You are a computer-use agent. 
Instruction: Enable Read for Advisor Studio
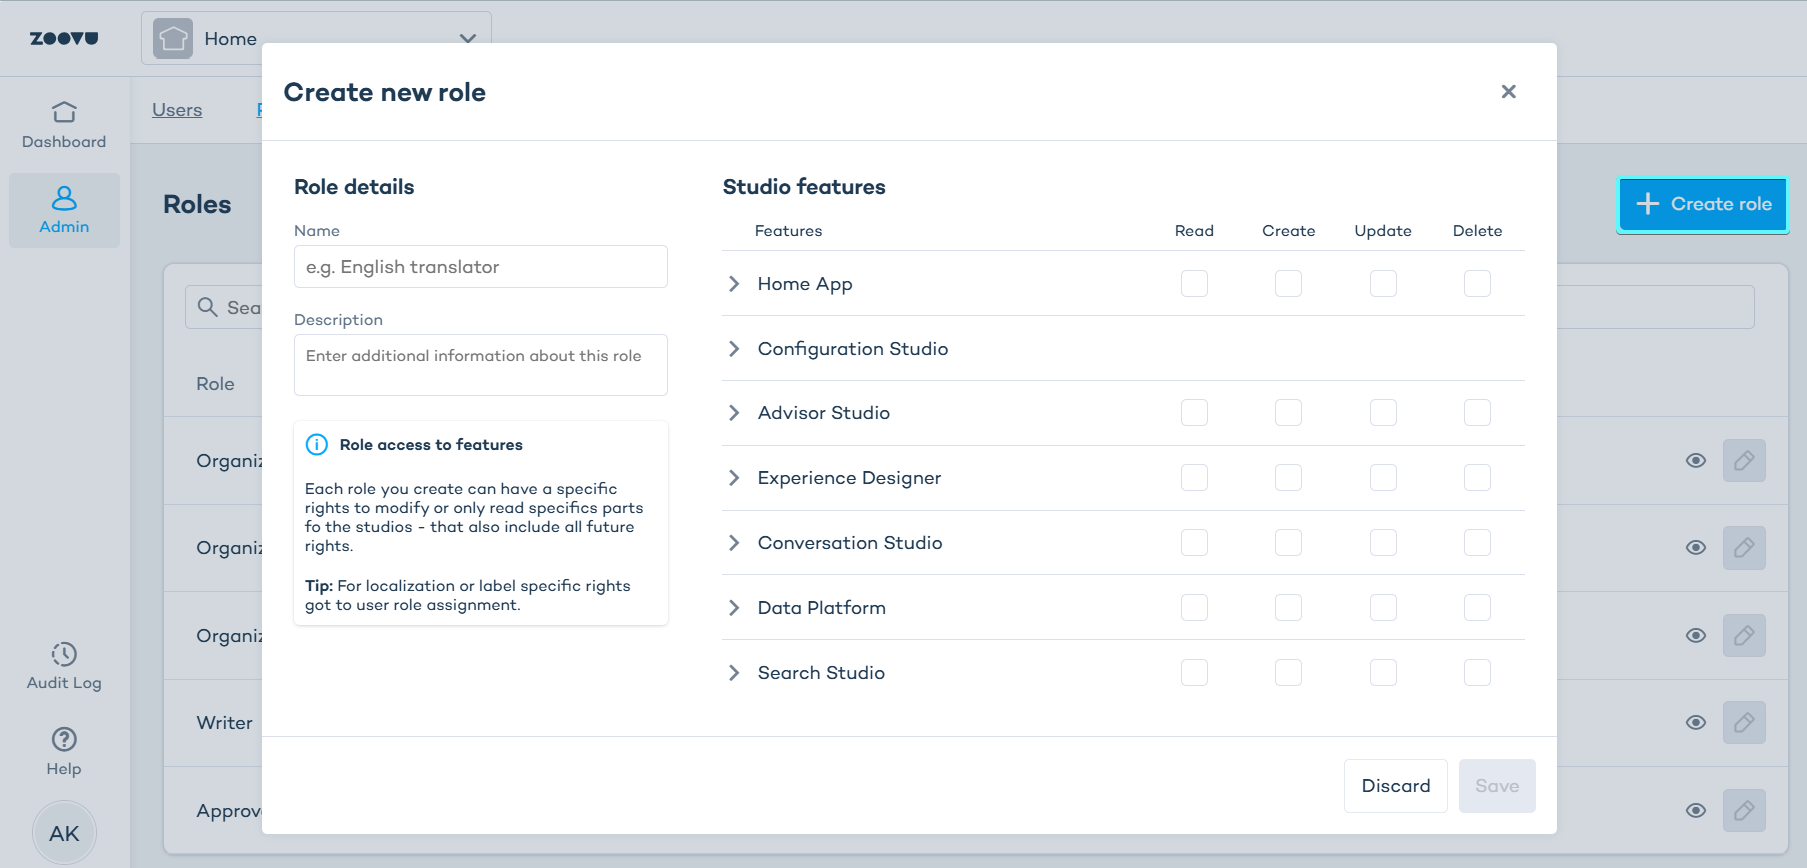pos(1194,413)
